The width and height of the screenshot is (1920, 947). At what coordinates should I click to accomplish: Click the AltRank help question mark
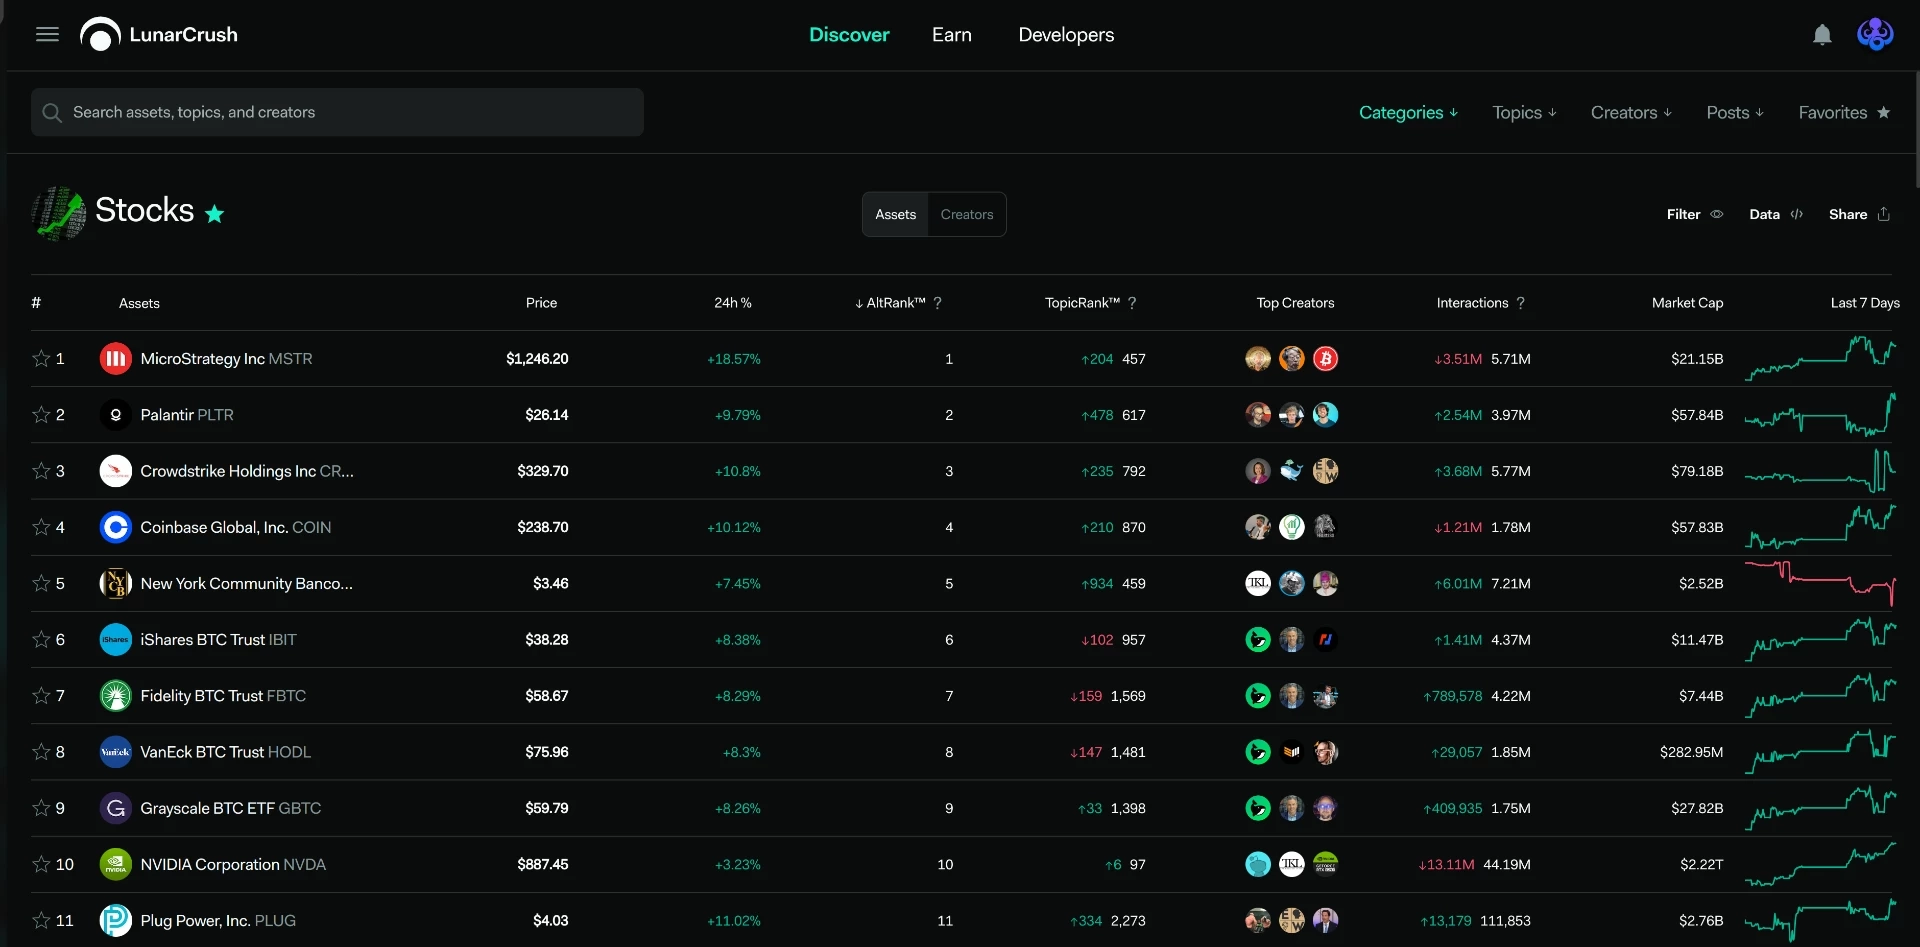[937, 303]
